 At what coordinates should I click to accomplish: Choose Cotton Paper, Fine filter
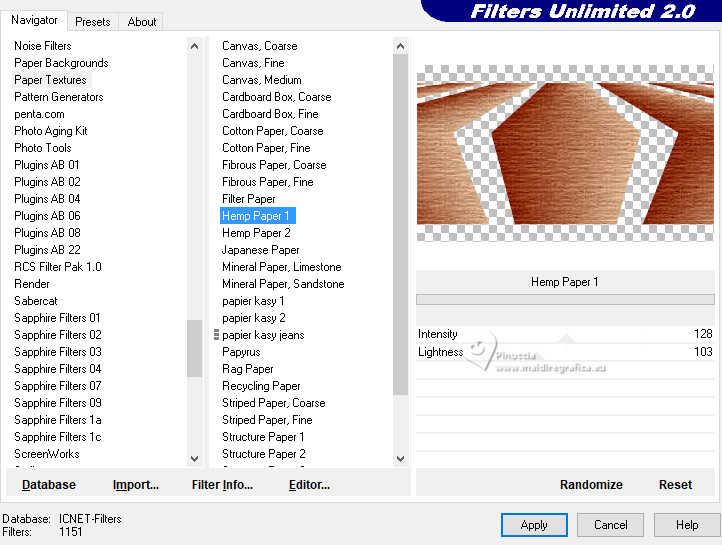click(x=266, y=148)
